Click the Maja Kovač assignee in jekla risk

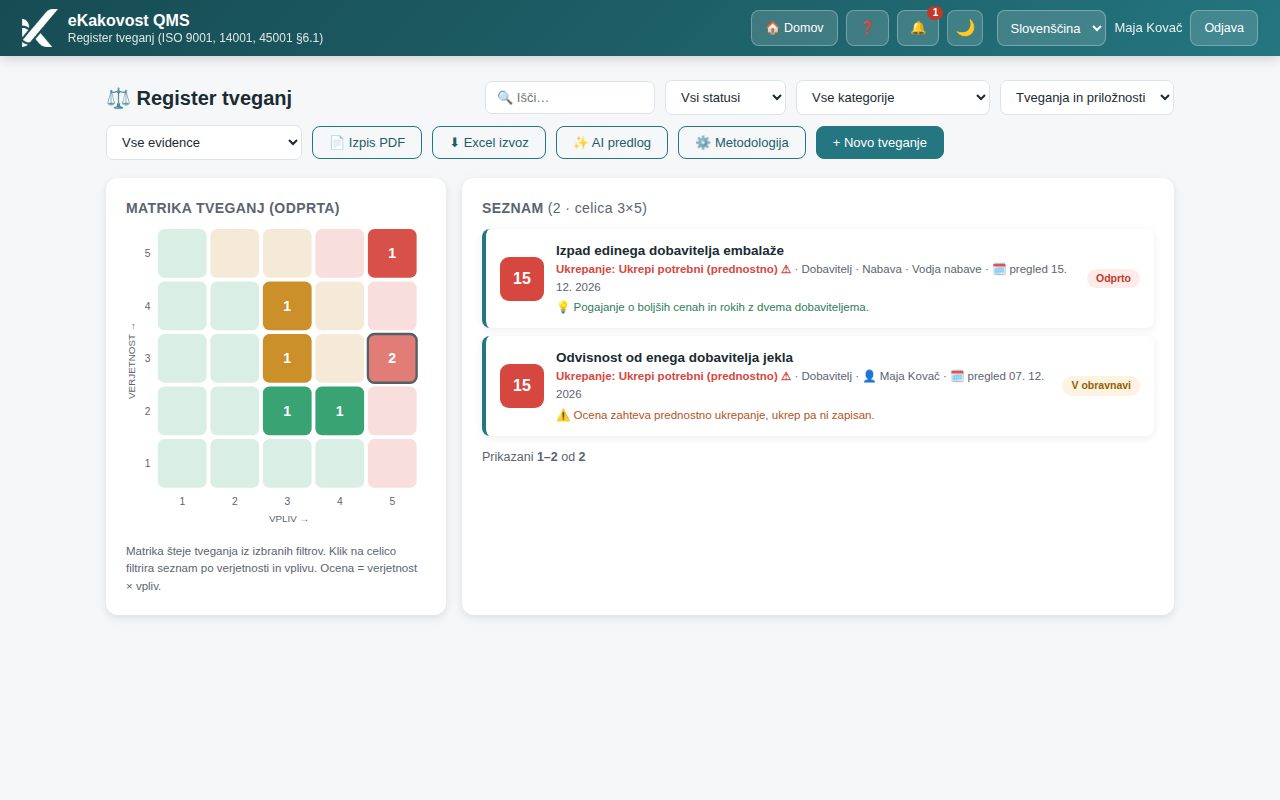pyautogui.click(x=901, y=376)
